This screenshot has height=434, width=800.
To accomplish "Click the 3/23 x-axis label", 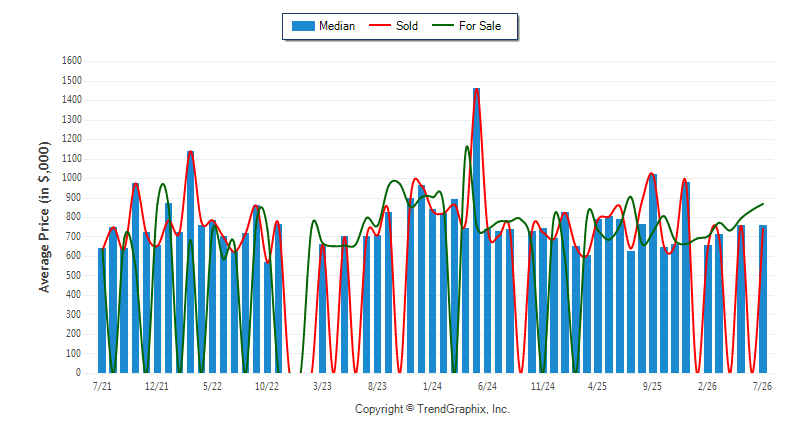I will pyautogui.click(x=322, y=386).
